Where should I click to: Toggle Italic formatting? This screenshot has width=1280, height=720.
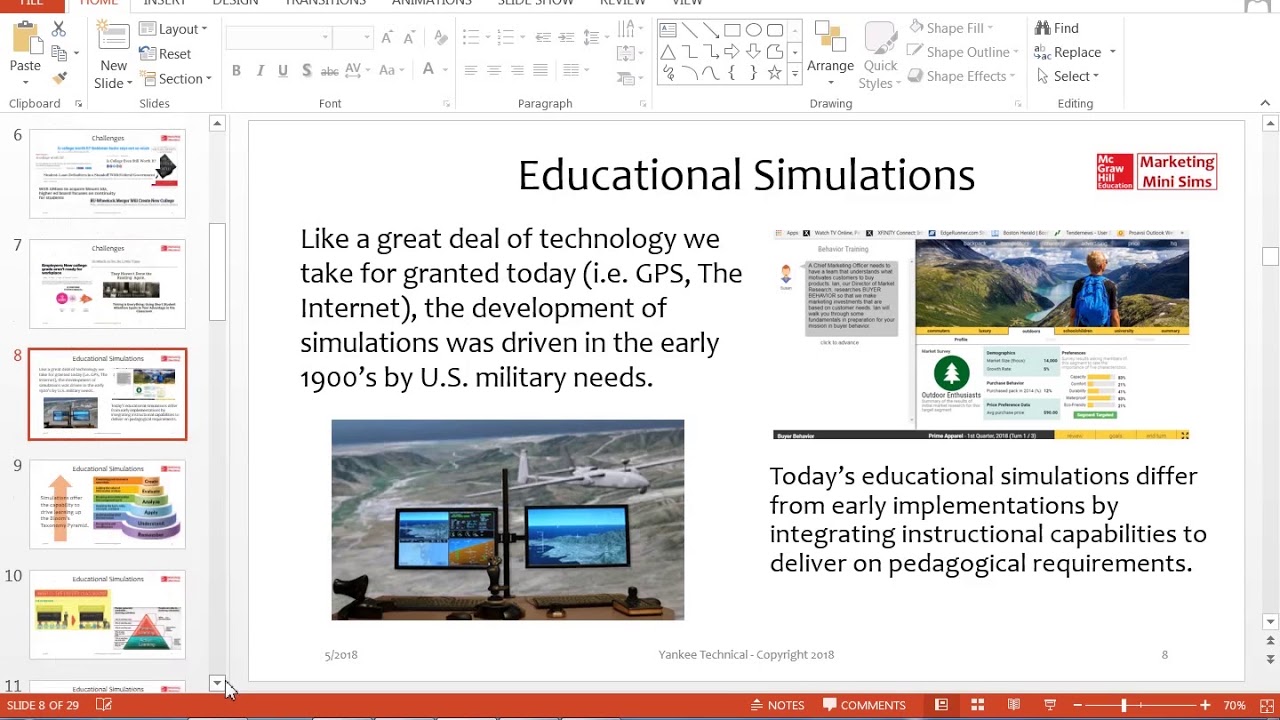click(260, 70)
